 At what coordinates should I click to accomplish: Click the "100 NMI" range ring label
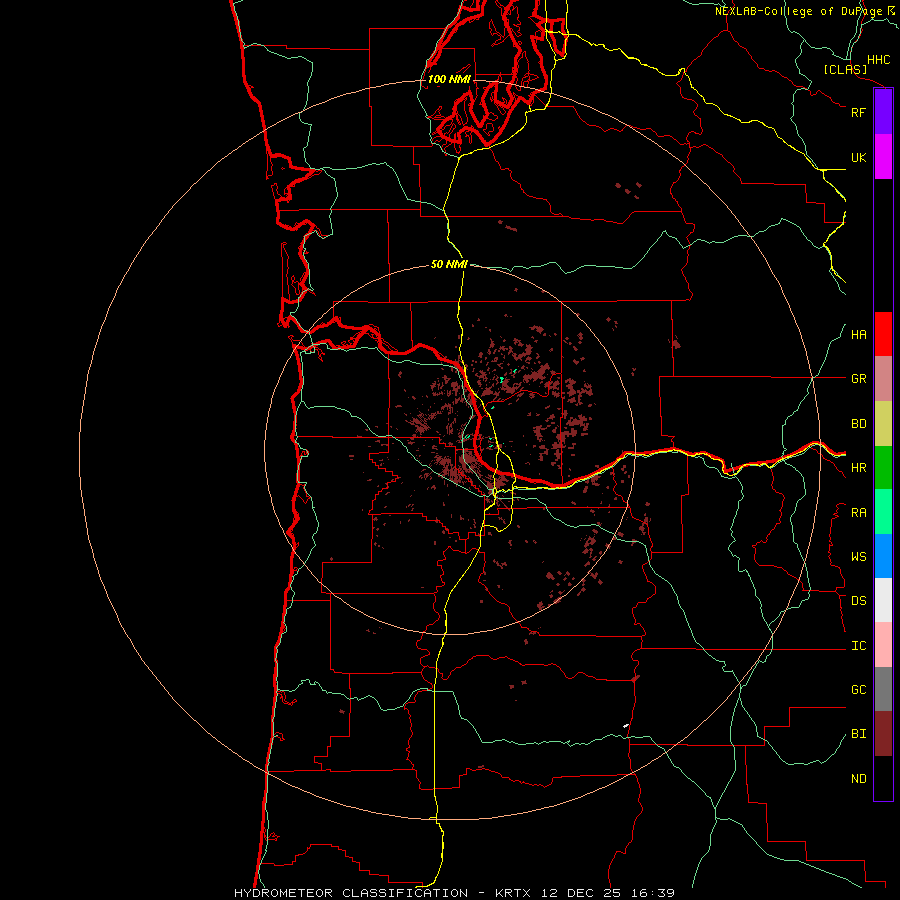pyautogui.click(x=449, y=79)
